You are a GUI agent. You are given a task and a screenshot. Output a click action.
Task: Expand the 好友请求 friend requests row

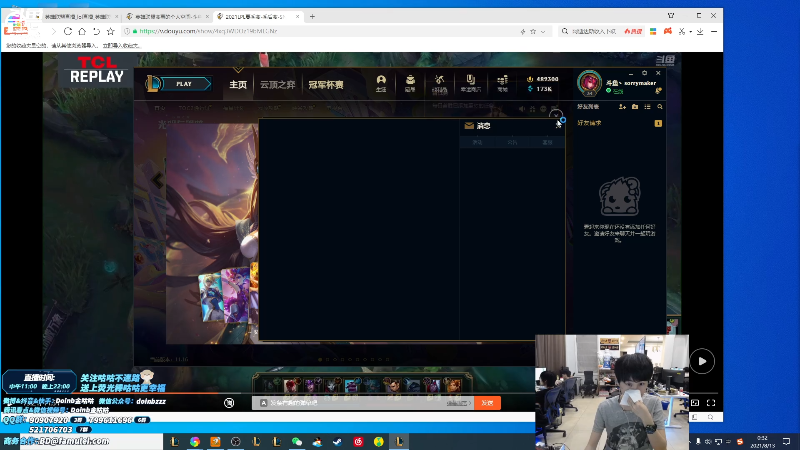(619, 123)
